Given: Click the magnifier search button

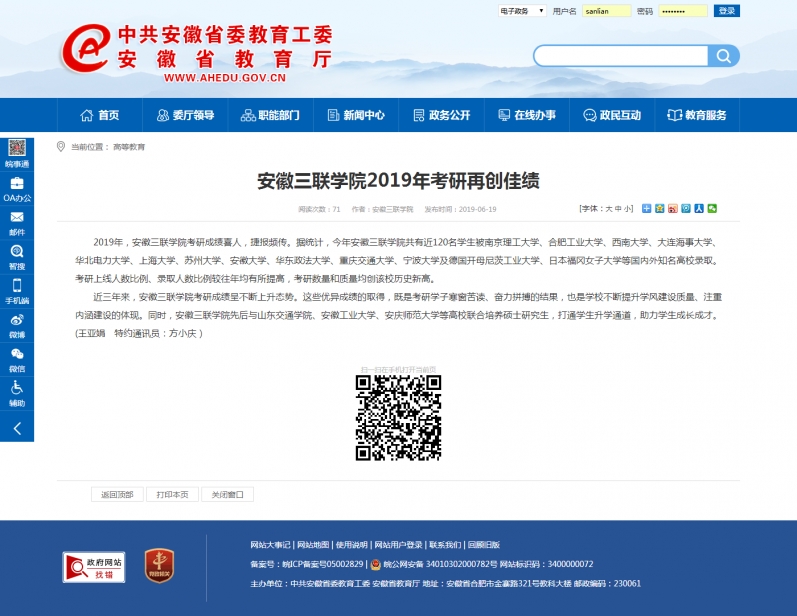Looking at the screenshot, I should tap(723, 56).
